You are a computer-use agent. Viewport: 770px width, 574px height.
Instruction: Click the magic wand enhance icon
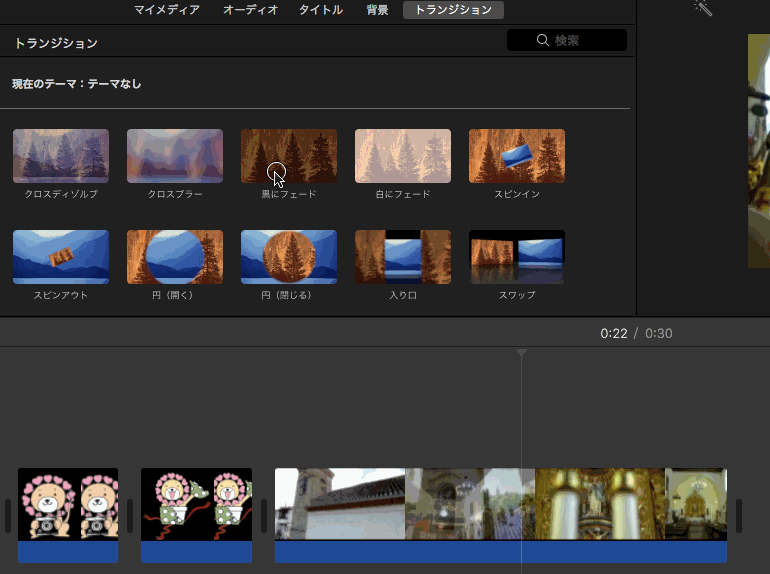(703, 8)
